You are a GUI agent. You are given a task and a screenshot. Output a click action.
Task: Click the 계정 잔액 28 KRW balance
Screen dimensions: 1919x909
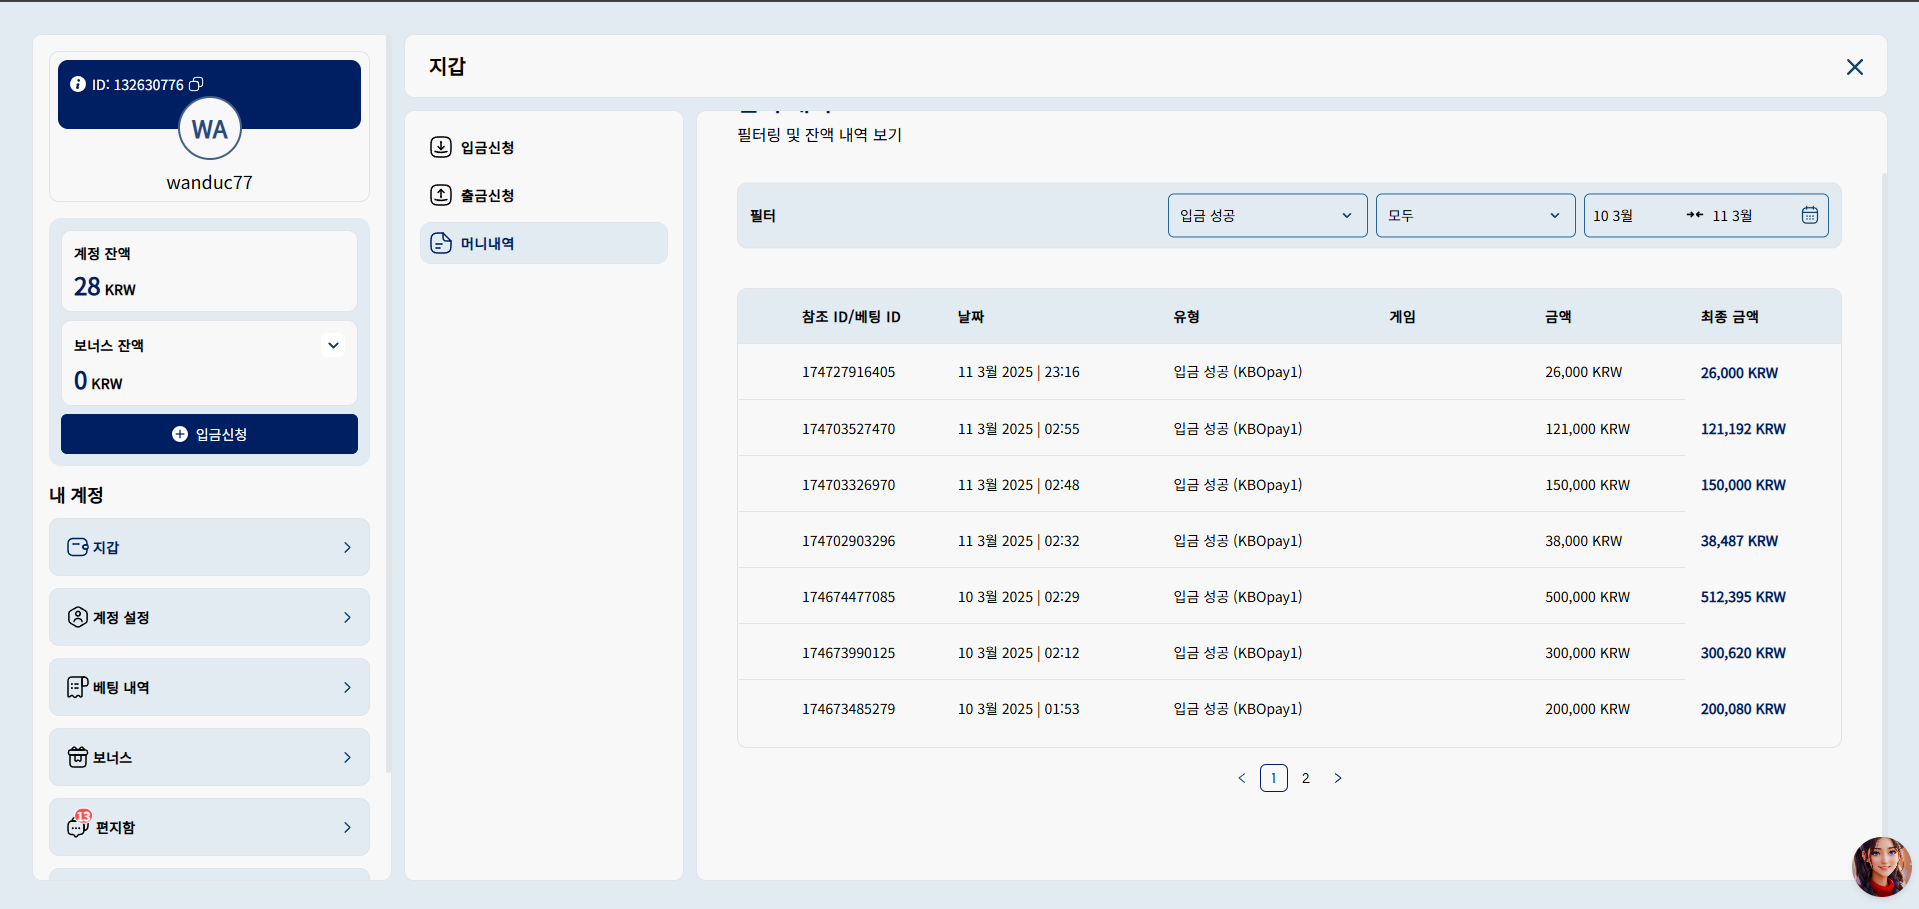[x=209, y=271]
